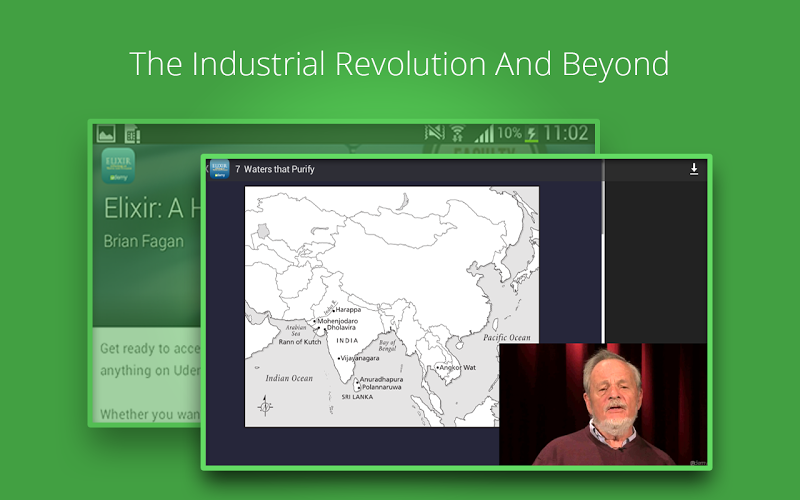Tap the Vijayanagara label on the map
800x500 pixels.
point(360,358)
